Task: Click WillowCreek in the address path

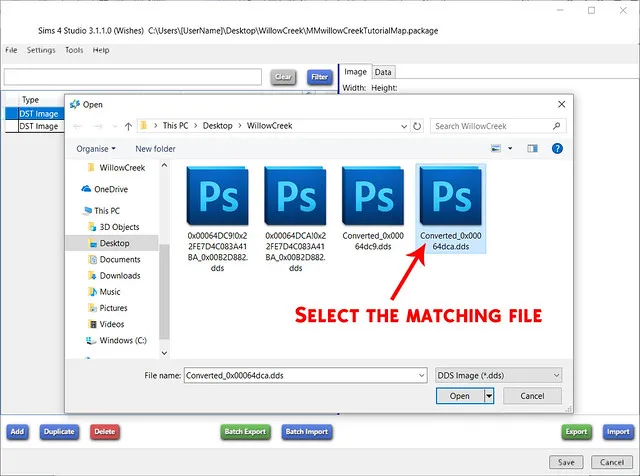Action: (269, 126)
